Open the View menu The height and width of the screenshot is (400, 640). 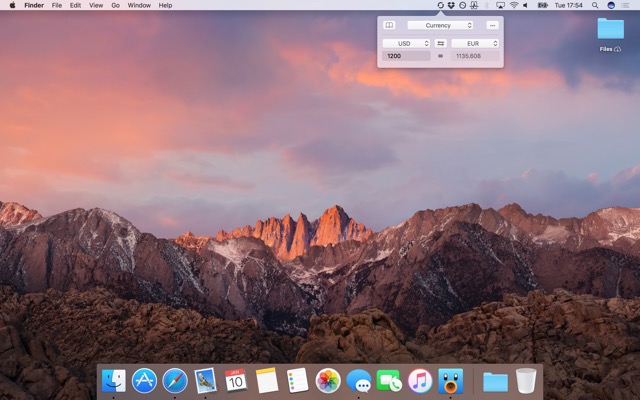click(96, 5)
